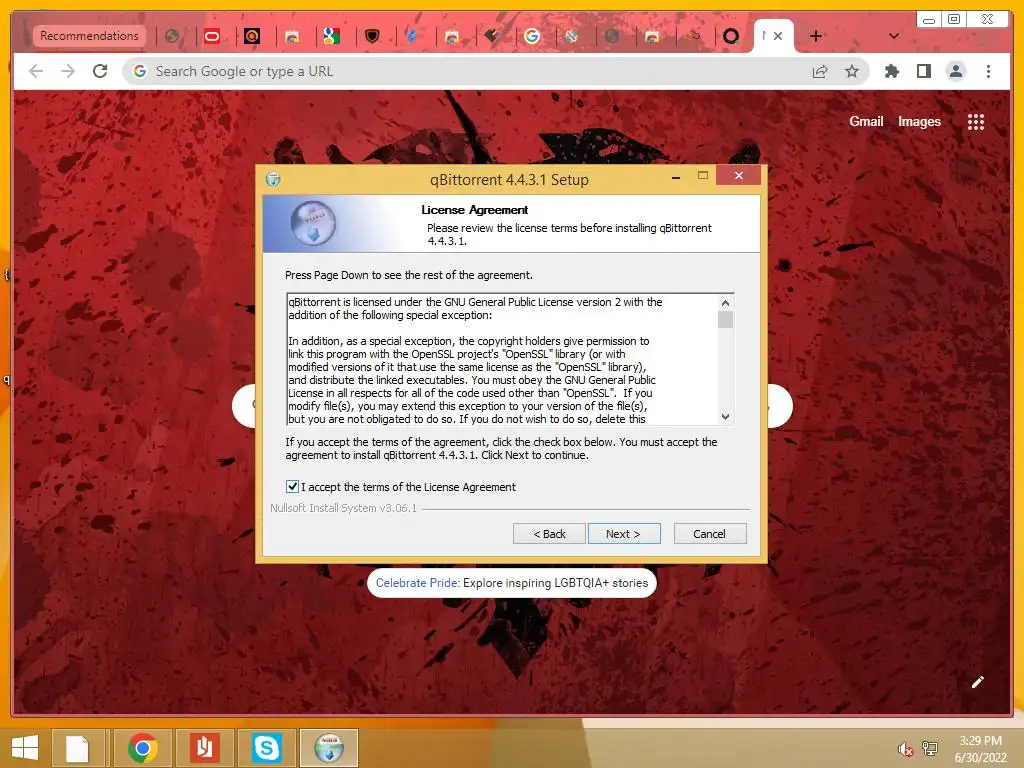Minimize the qBittorrent Setup dialog
Viewport: 1024px width, 768px height.
(676, 177)
